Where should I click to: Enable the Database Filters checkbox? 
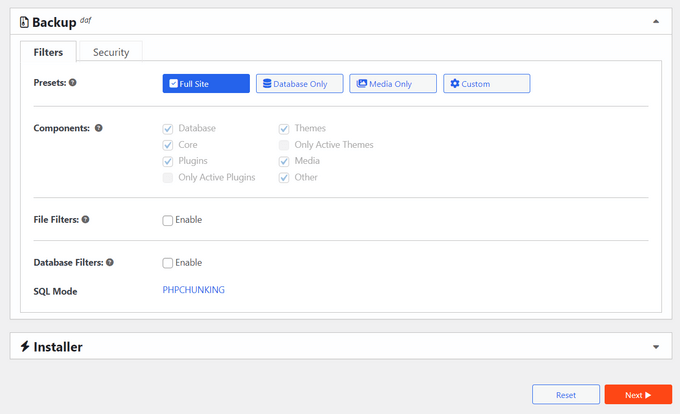point(168,263)
